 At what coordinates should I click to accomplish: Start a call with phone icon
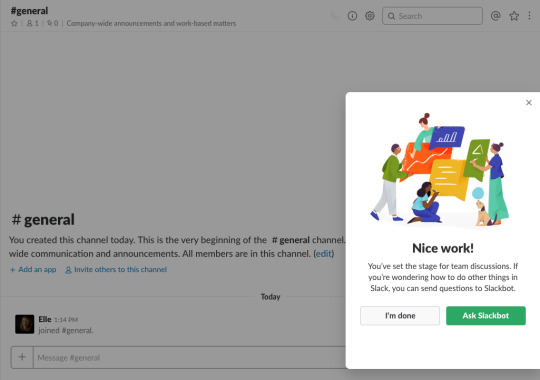click(335, 16)
